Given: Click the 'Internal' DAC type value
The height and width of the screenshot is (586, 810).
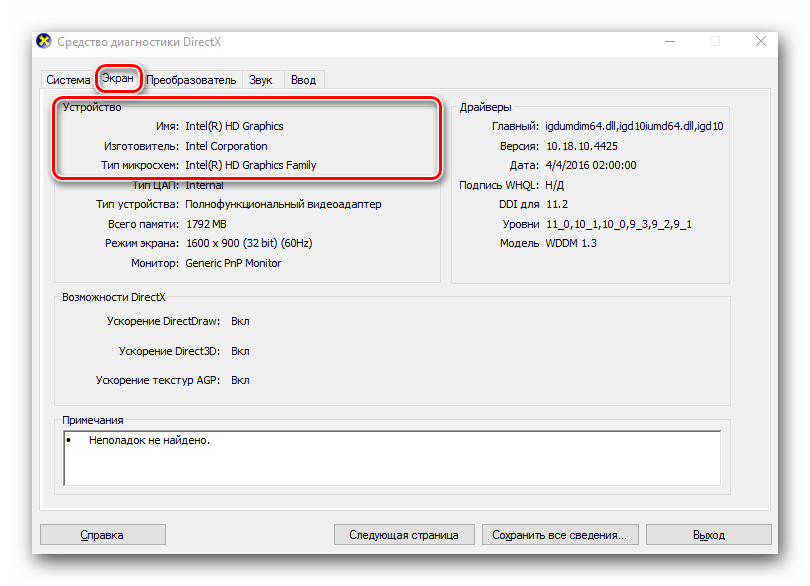Looking at the screenshot, I should click(204, 185).
